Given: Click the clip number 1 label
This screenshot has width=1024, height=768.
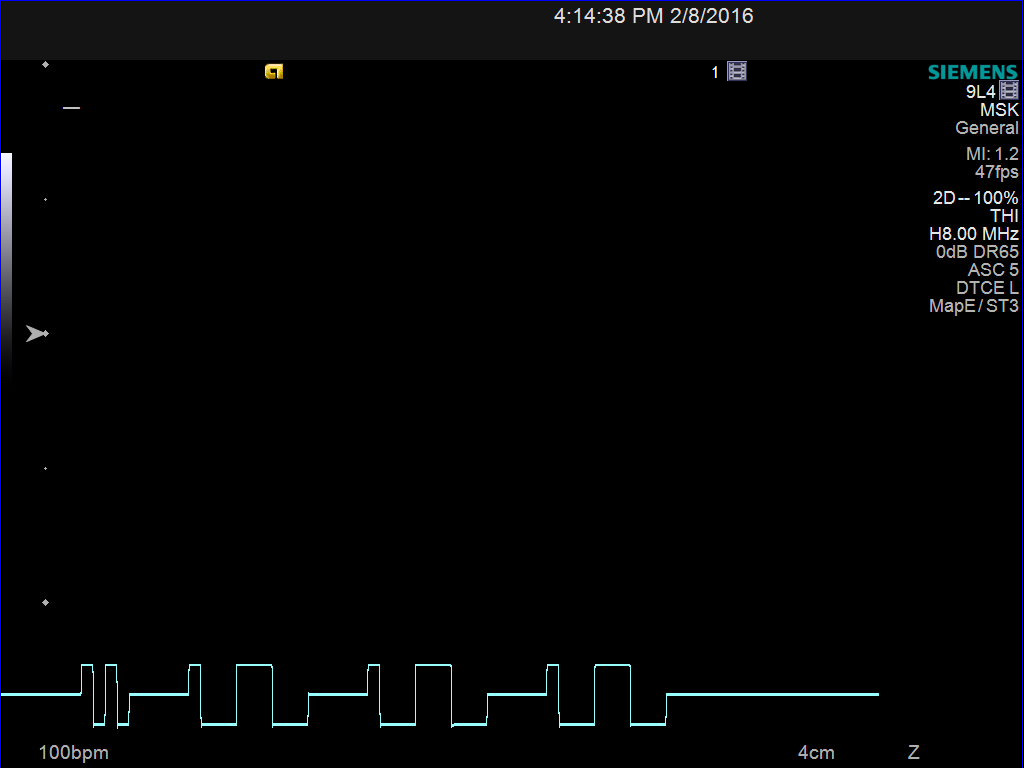Looking at the screenshot, I should 715,72.
